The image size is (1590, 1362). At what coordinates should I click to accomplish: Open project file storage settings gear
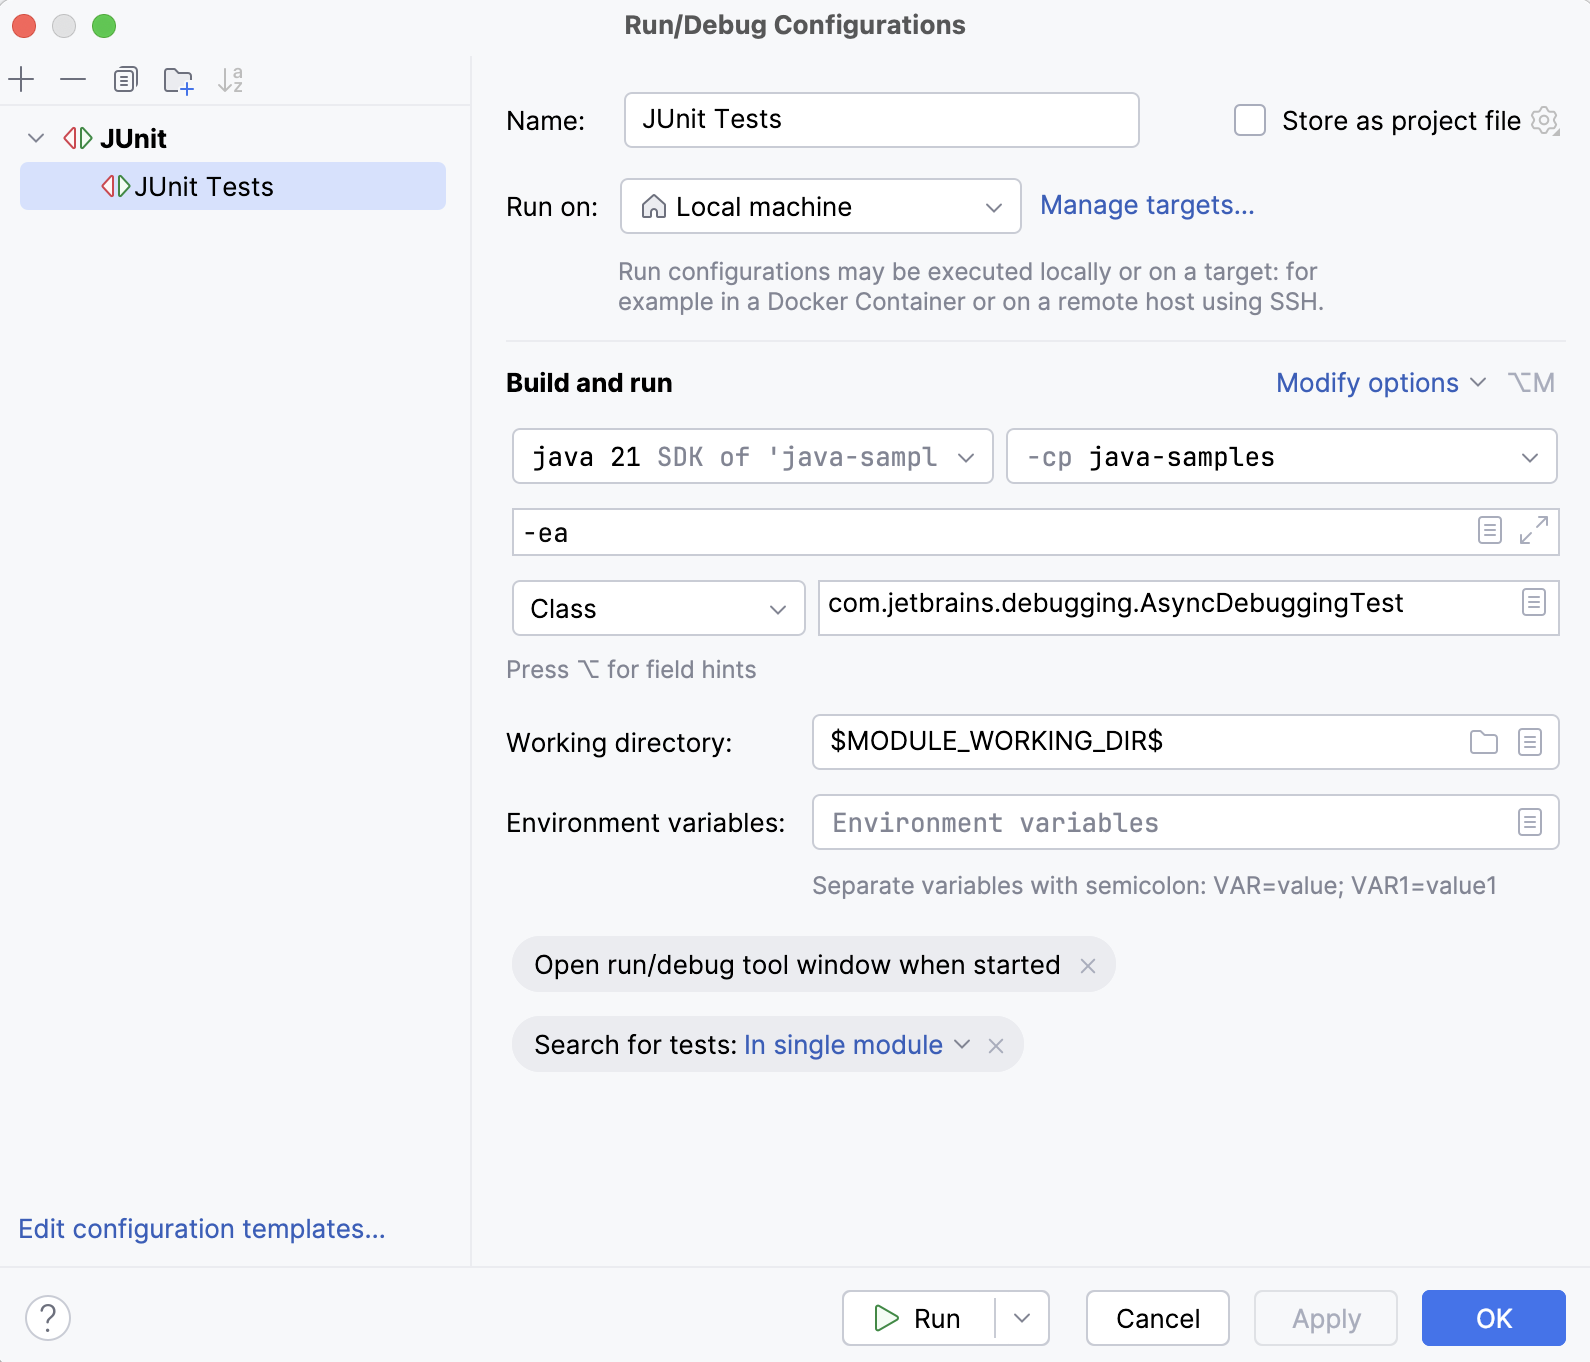1545,121
